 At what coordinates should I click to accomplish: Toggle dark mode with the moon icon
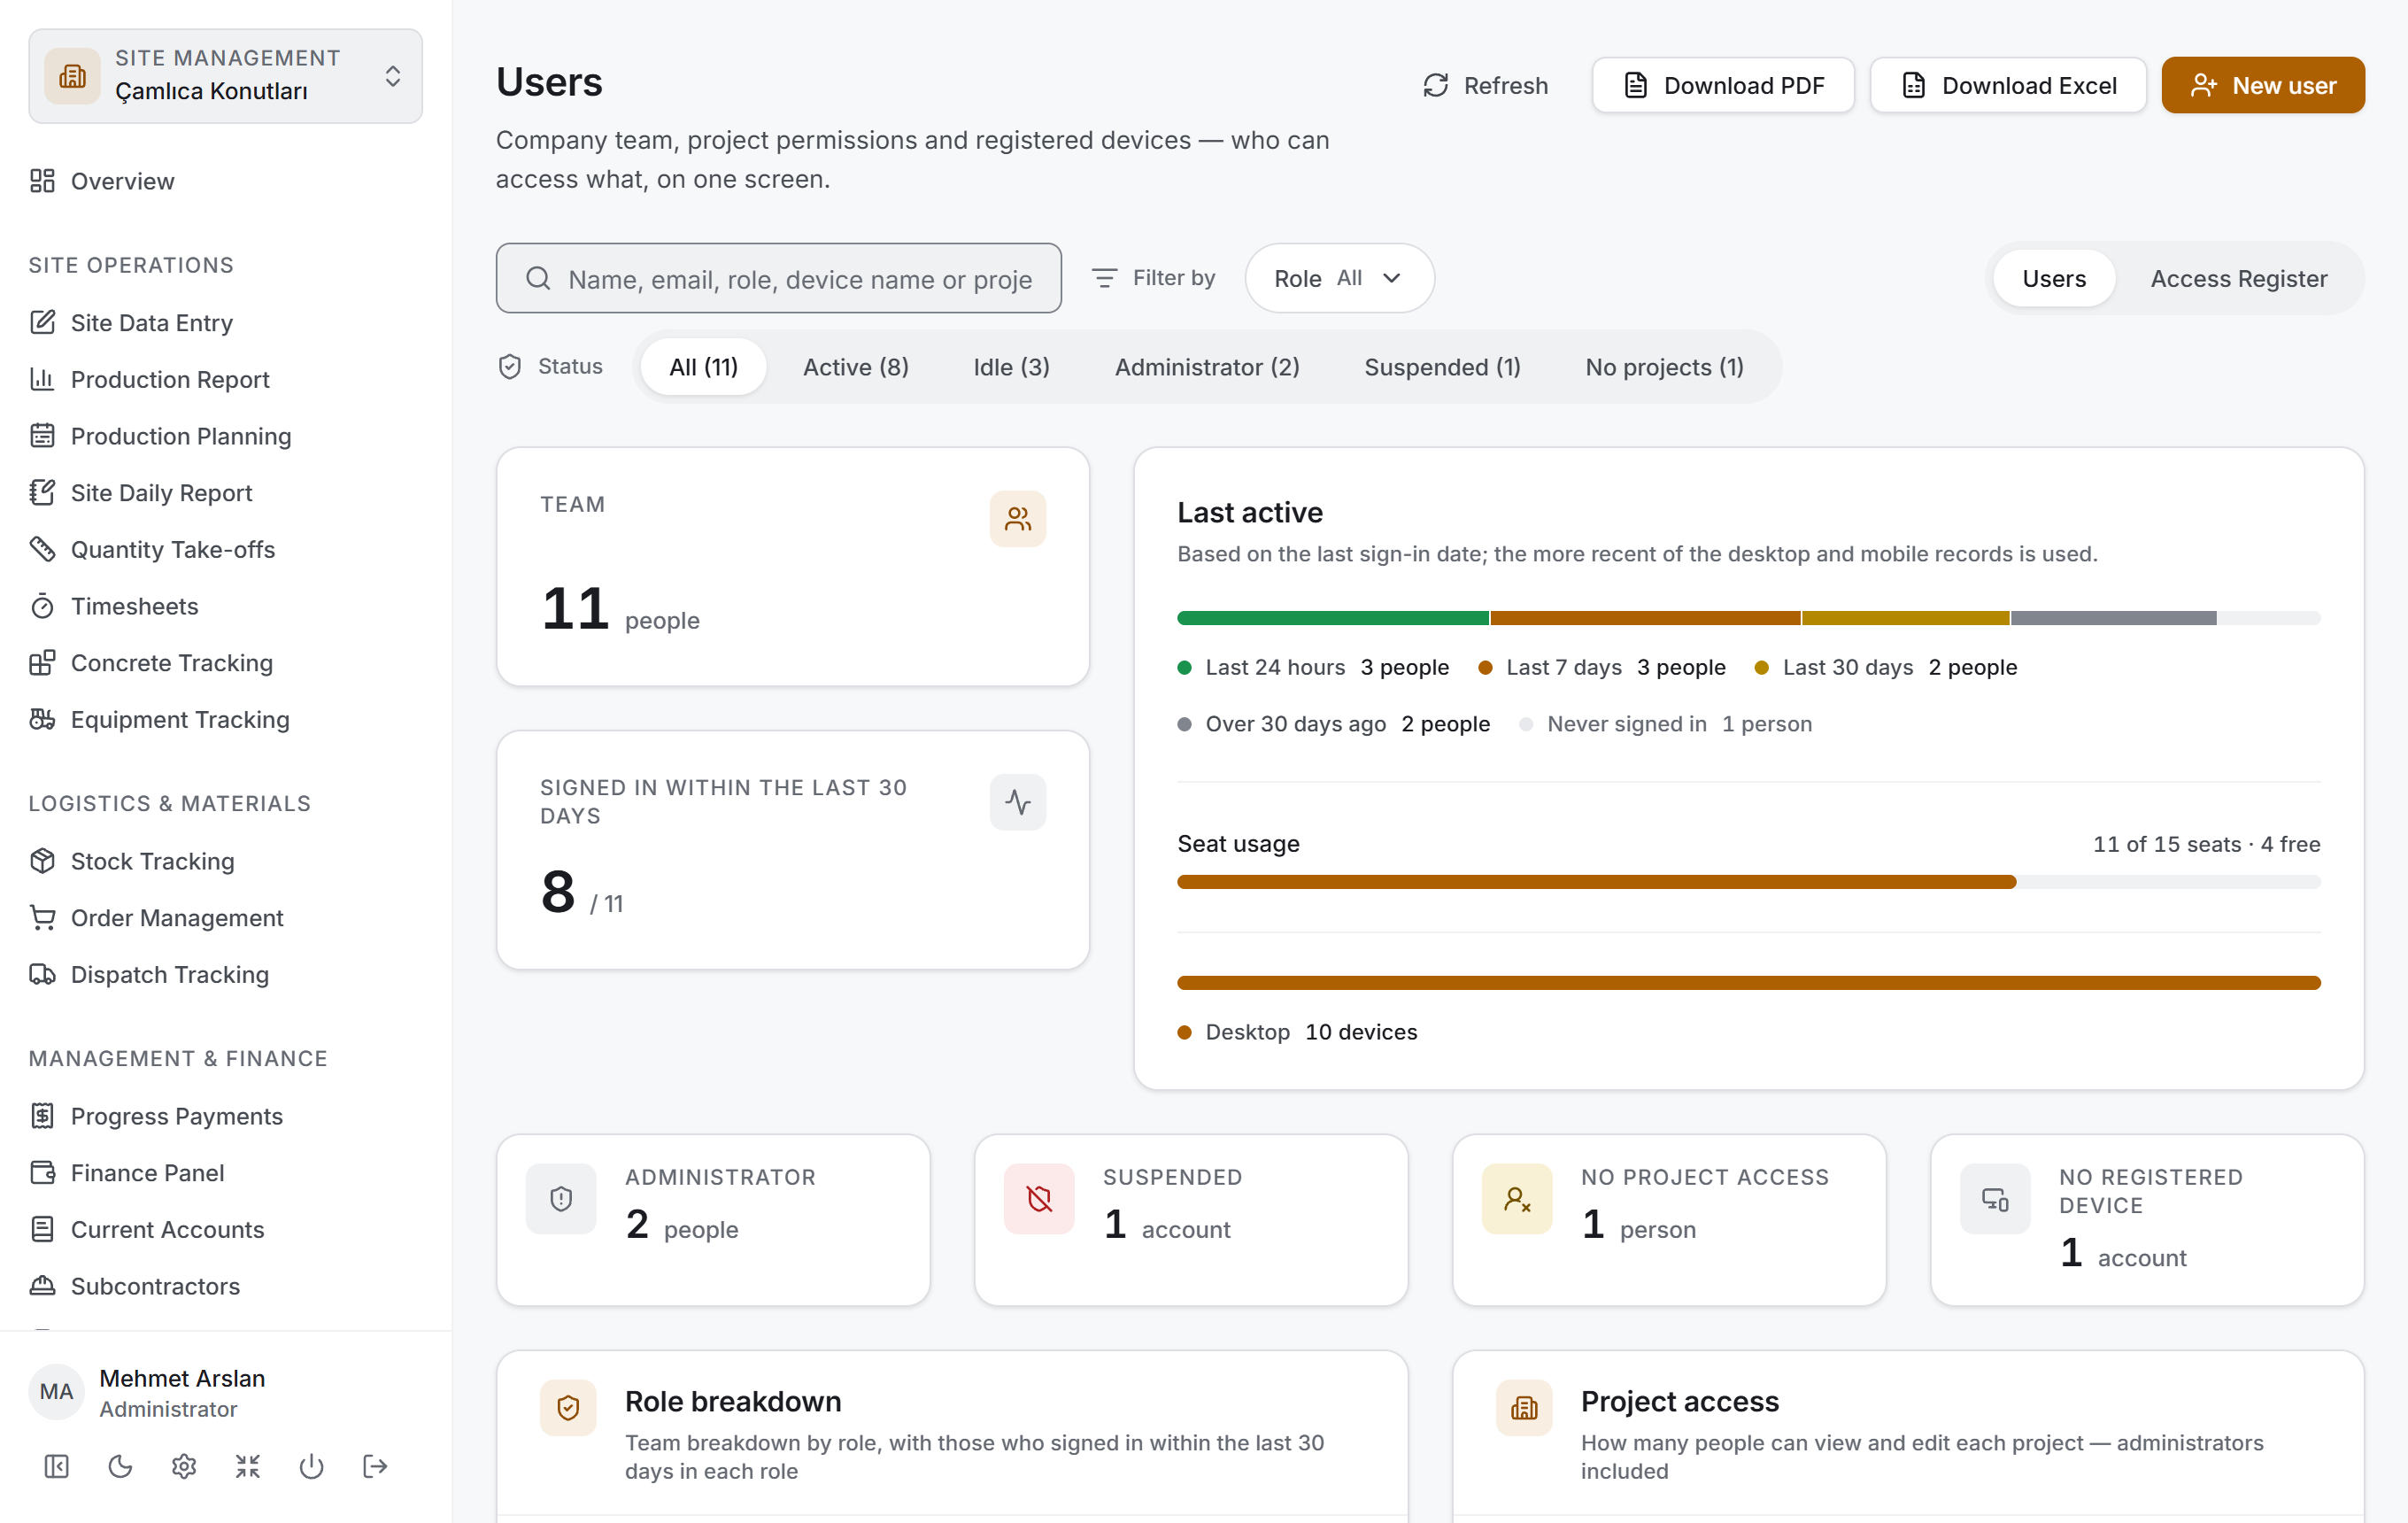coord(120,1466)
